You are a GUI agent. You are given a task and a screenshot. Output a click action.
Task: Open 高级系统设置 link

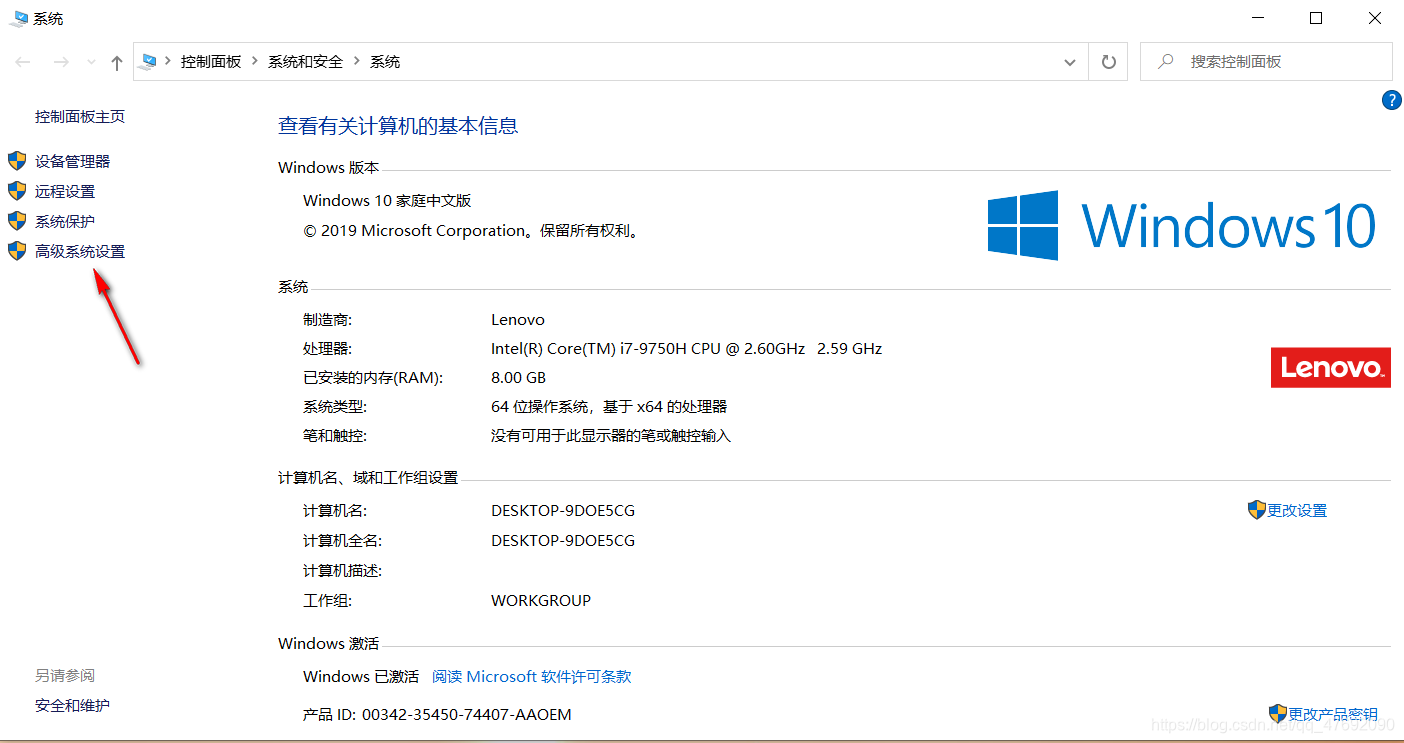(x=80, y=251)
